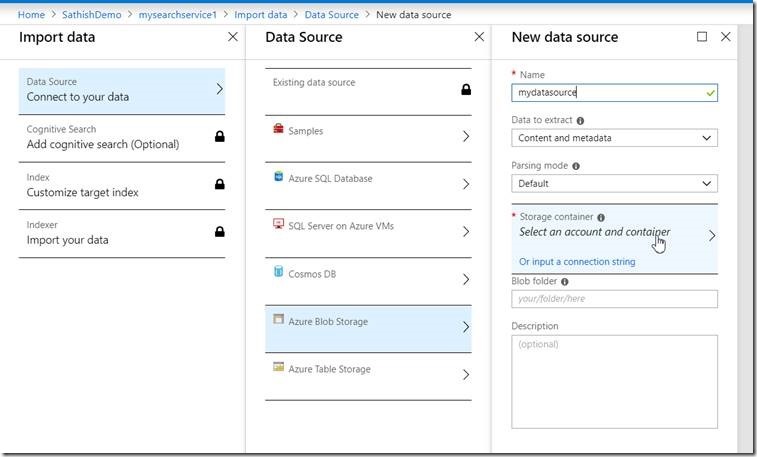Click the info icon next to Blob folder
The image size is (757, 457).
coord(564,281)
